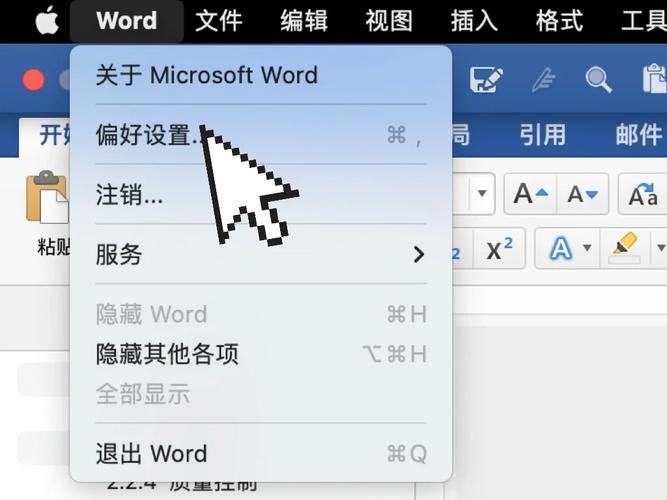Apply superscript with x² icon
The width and height of the screenshot is (667, 500).
click(x=499, y=249)
